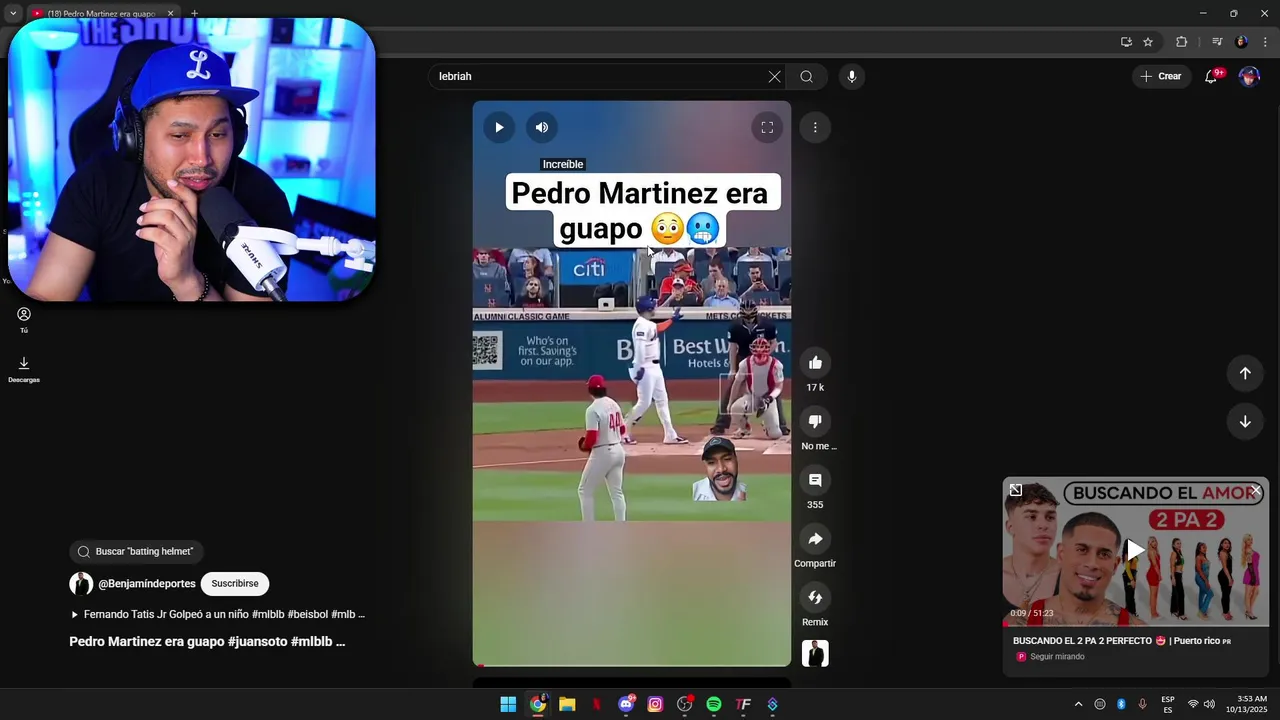1280x720 pixels.
Task: Bookmark this page with the star icon
Action: pos(1148,42)
